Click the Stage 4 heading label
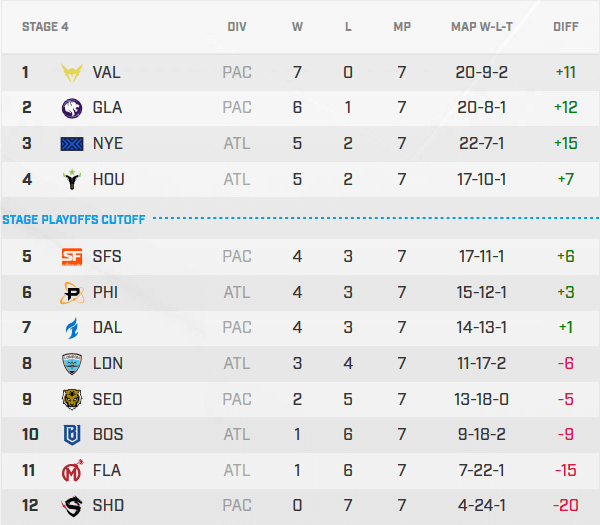 [46, 27]
